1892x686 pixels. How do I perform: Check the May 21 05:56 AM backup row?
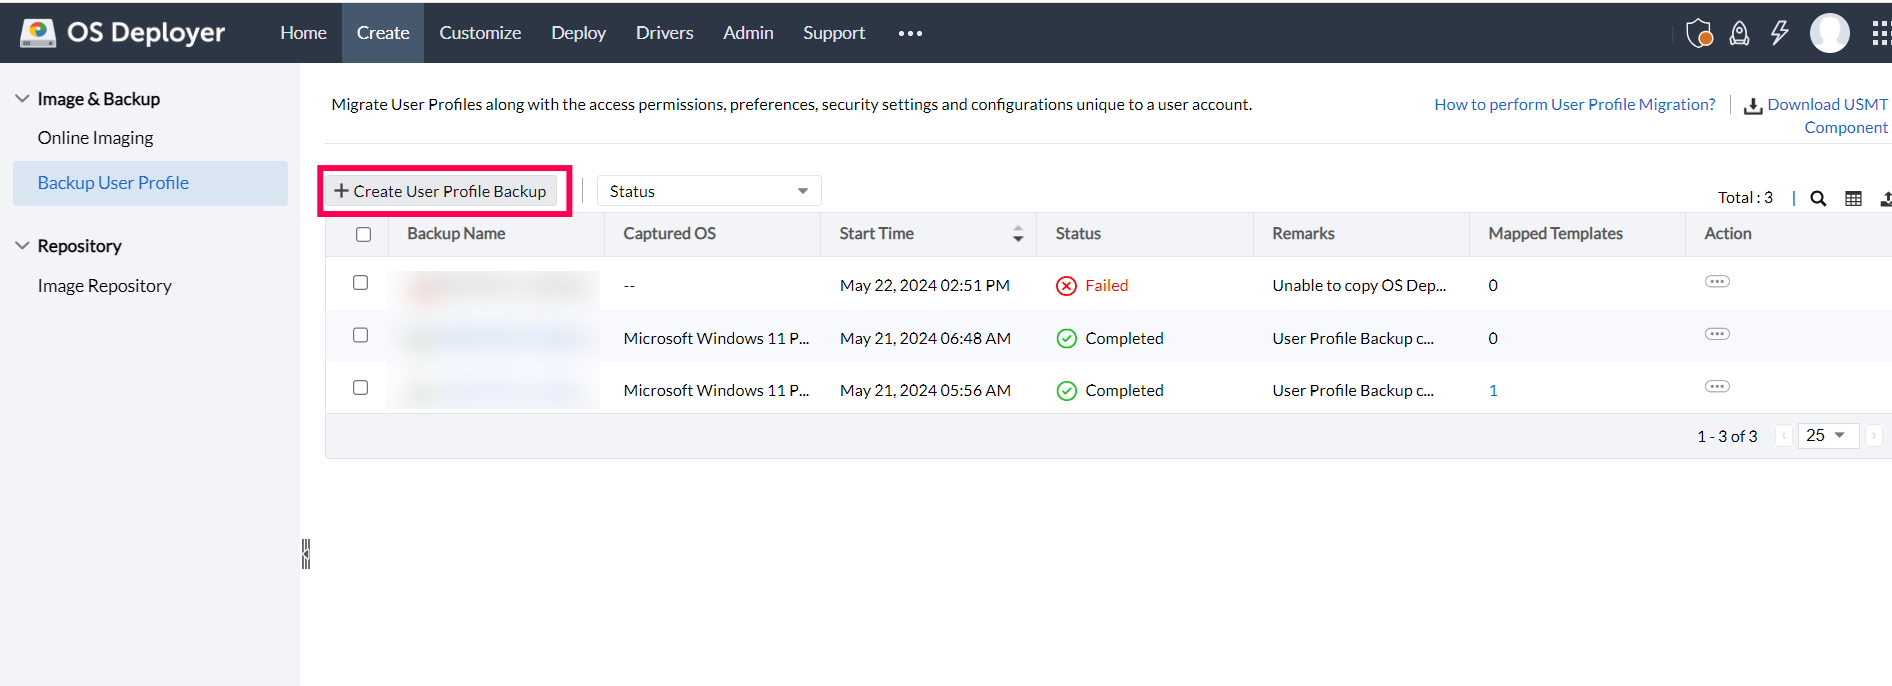click(x=361, y=388)
